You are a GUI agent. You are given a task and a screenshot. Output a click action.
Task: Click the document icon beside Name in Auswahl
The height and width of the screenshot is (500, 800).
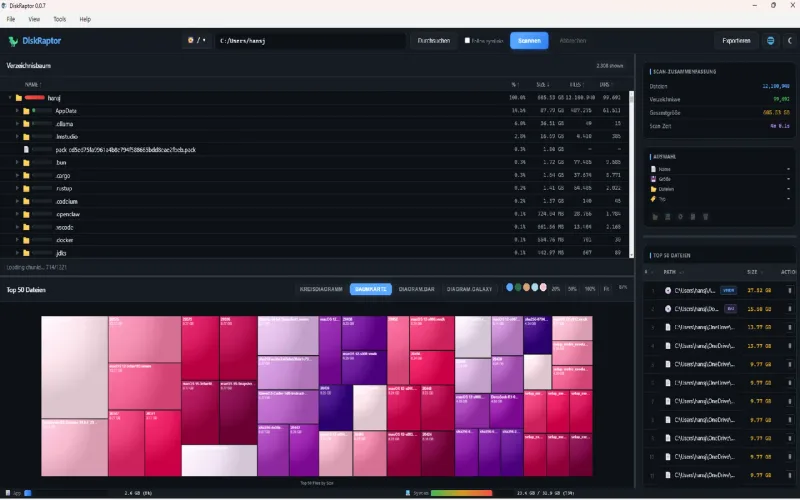click(x=654, y=169)
